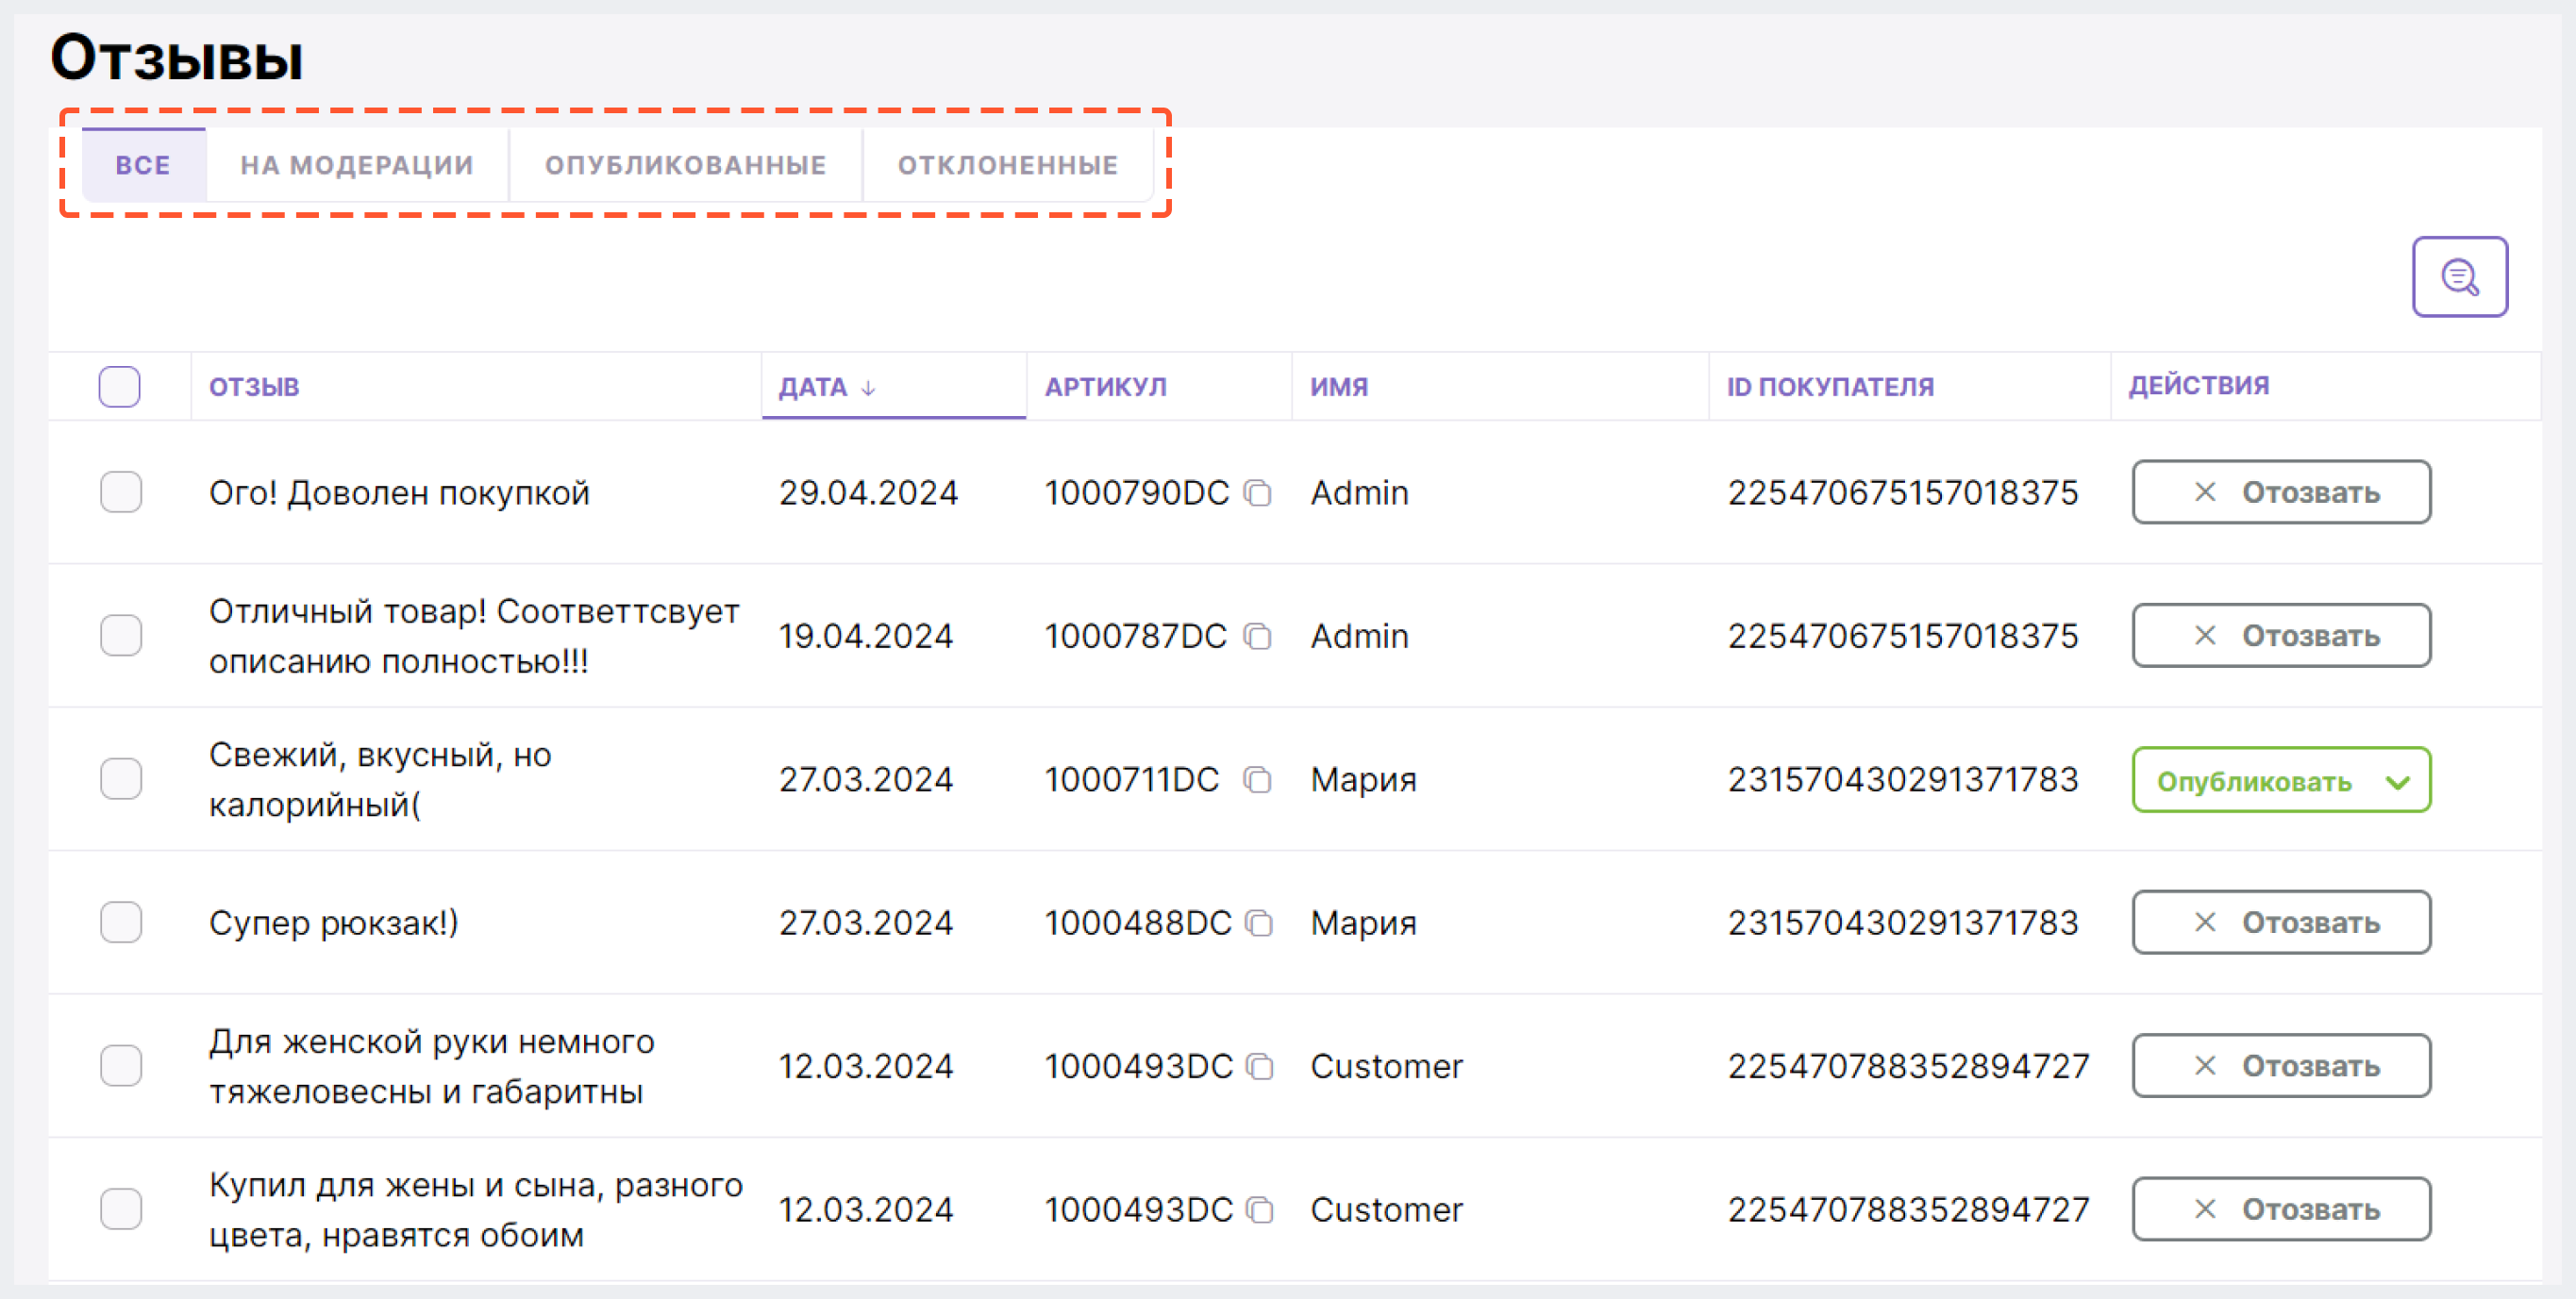Click name Customer in 'Купил для жены' row
2576x1299 pixels.
click(1386, 1210)
